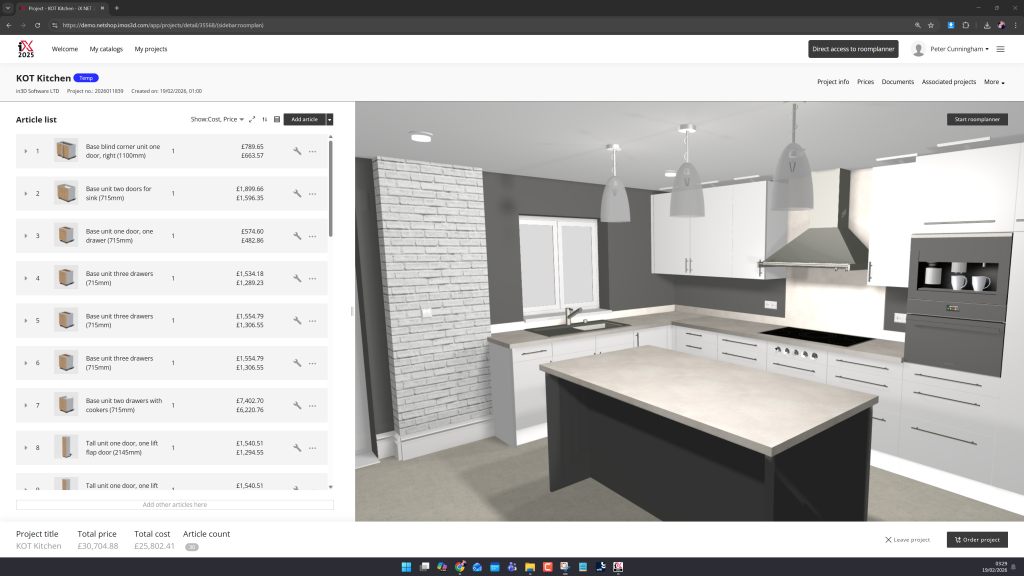Click the wrench icon for article 1
Screen dimensions: 1024x576
coord(297,151)
